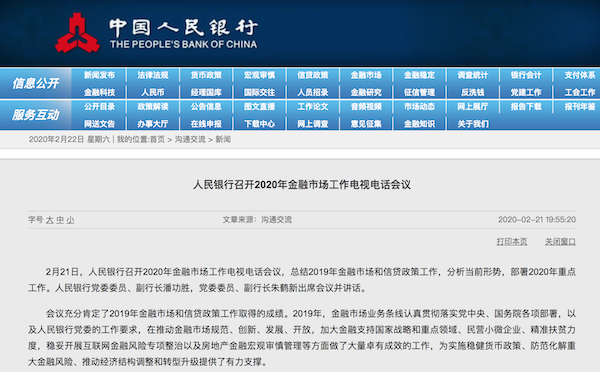This screenshot has height=372, width=600.
Task: Open 下载中心 navigation link
Action: [x=259, y=124]
